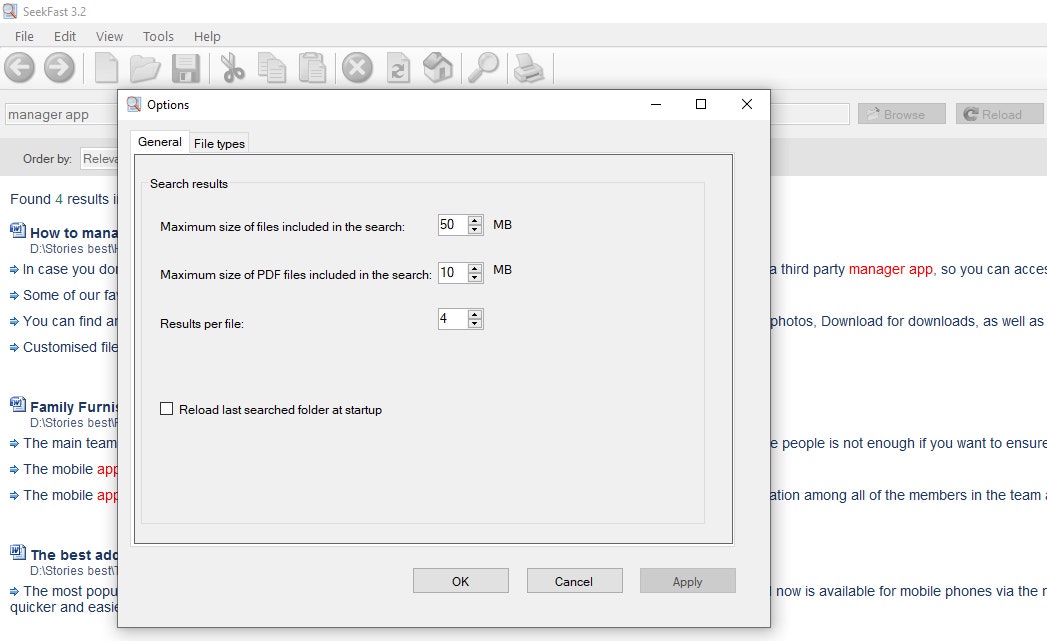The image size is (1047, 641).
Task: Click arrow icon before 'In case you do' line
Action: tap(14, 270)
